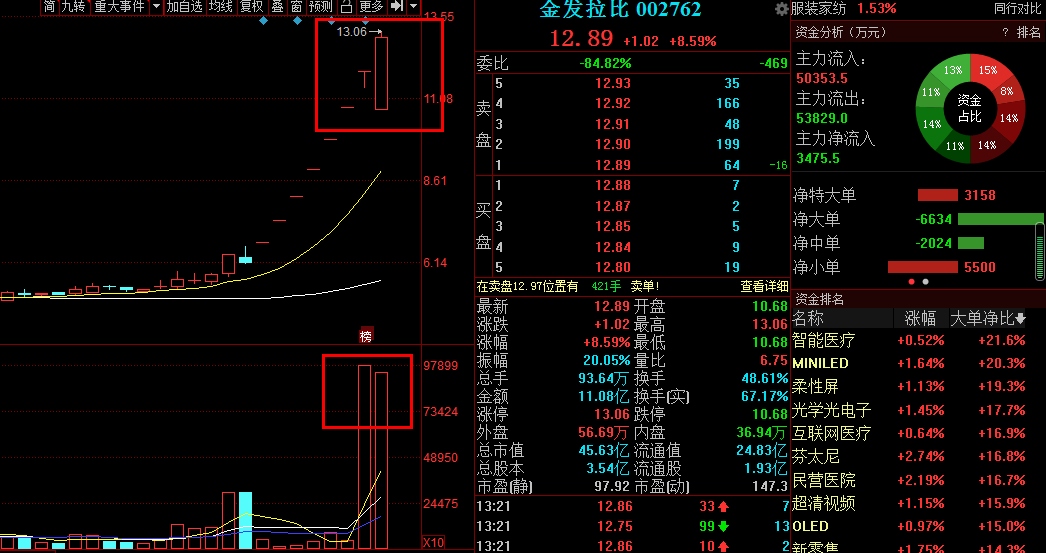Click 加自选 to add to watchlist
The width and height of the screenshot is (1046, 553).
184,7
